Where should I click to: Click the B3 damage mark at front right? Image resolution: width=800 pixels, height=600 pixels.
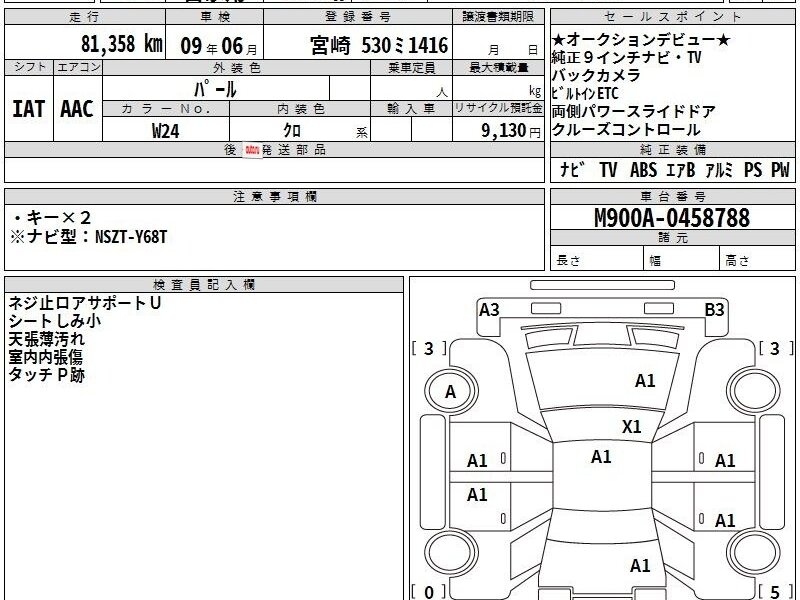[714, 310]
